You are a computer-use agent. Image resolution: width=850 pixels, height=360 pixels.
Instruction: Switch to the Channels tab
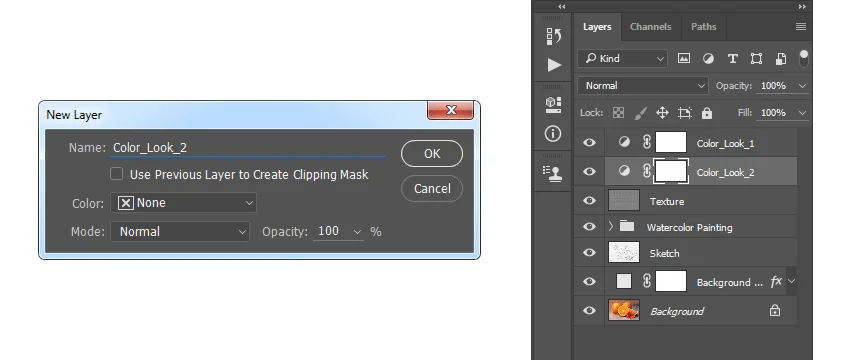(x=651, y=27)
